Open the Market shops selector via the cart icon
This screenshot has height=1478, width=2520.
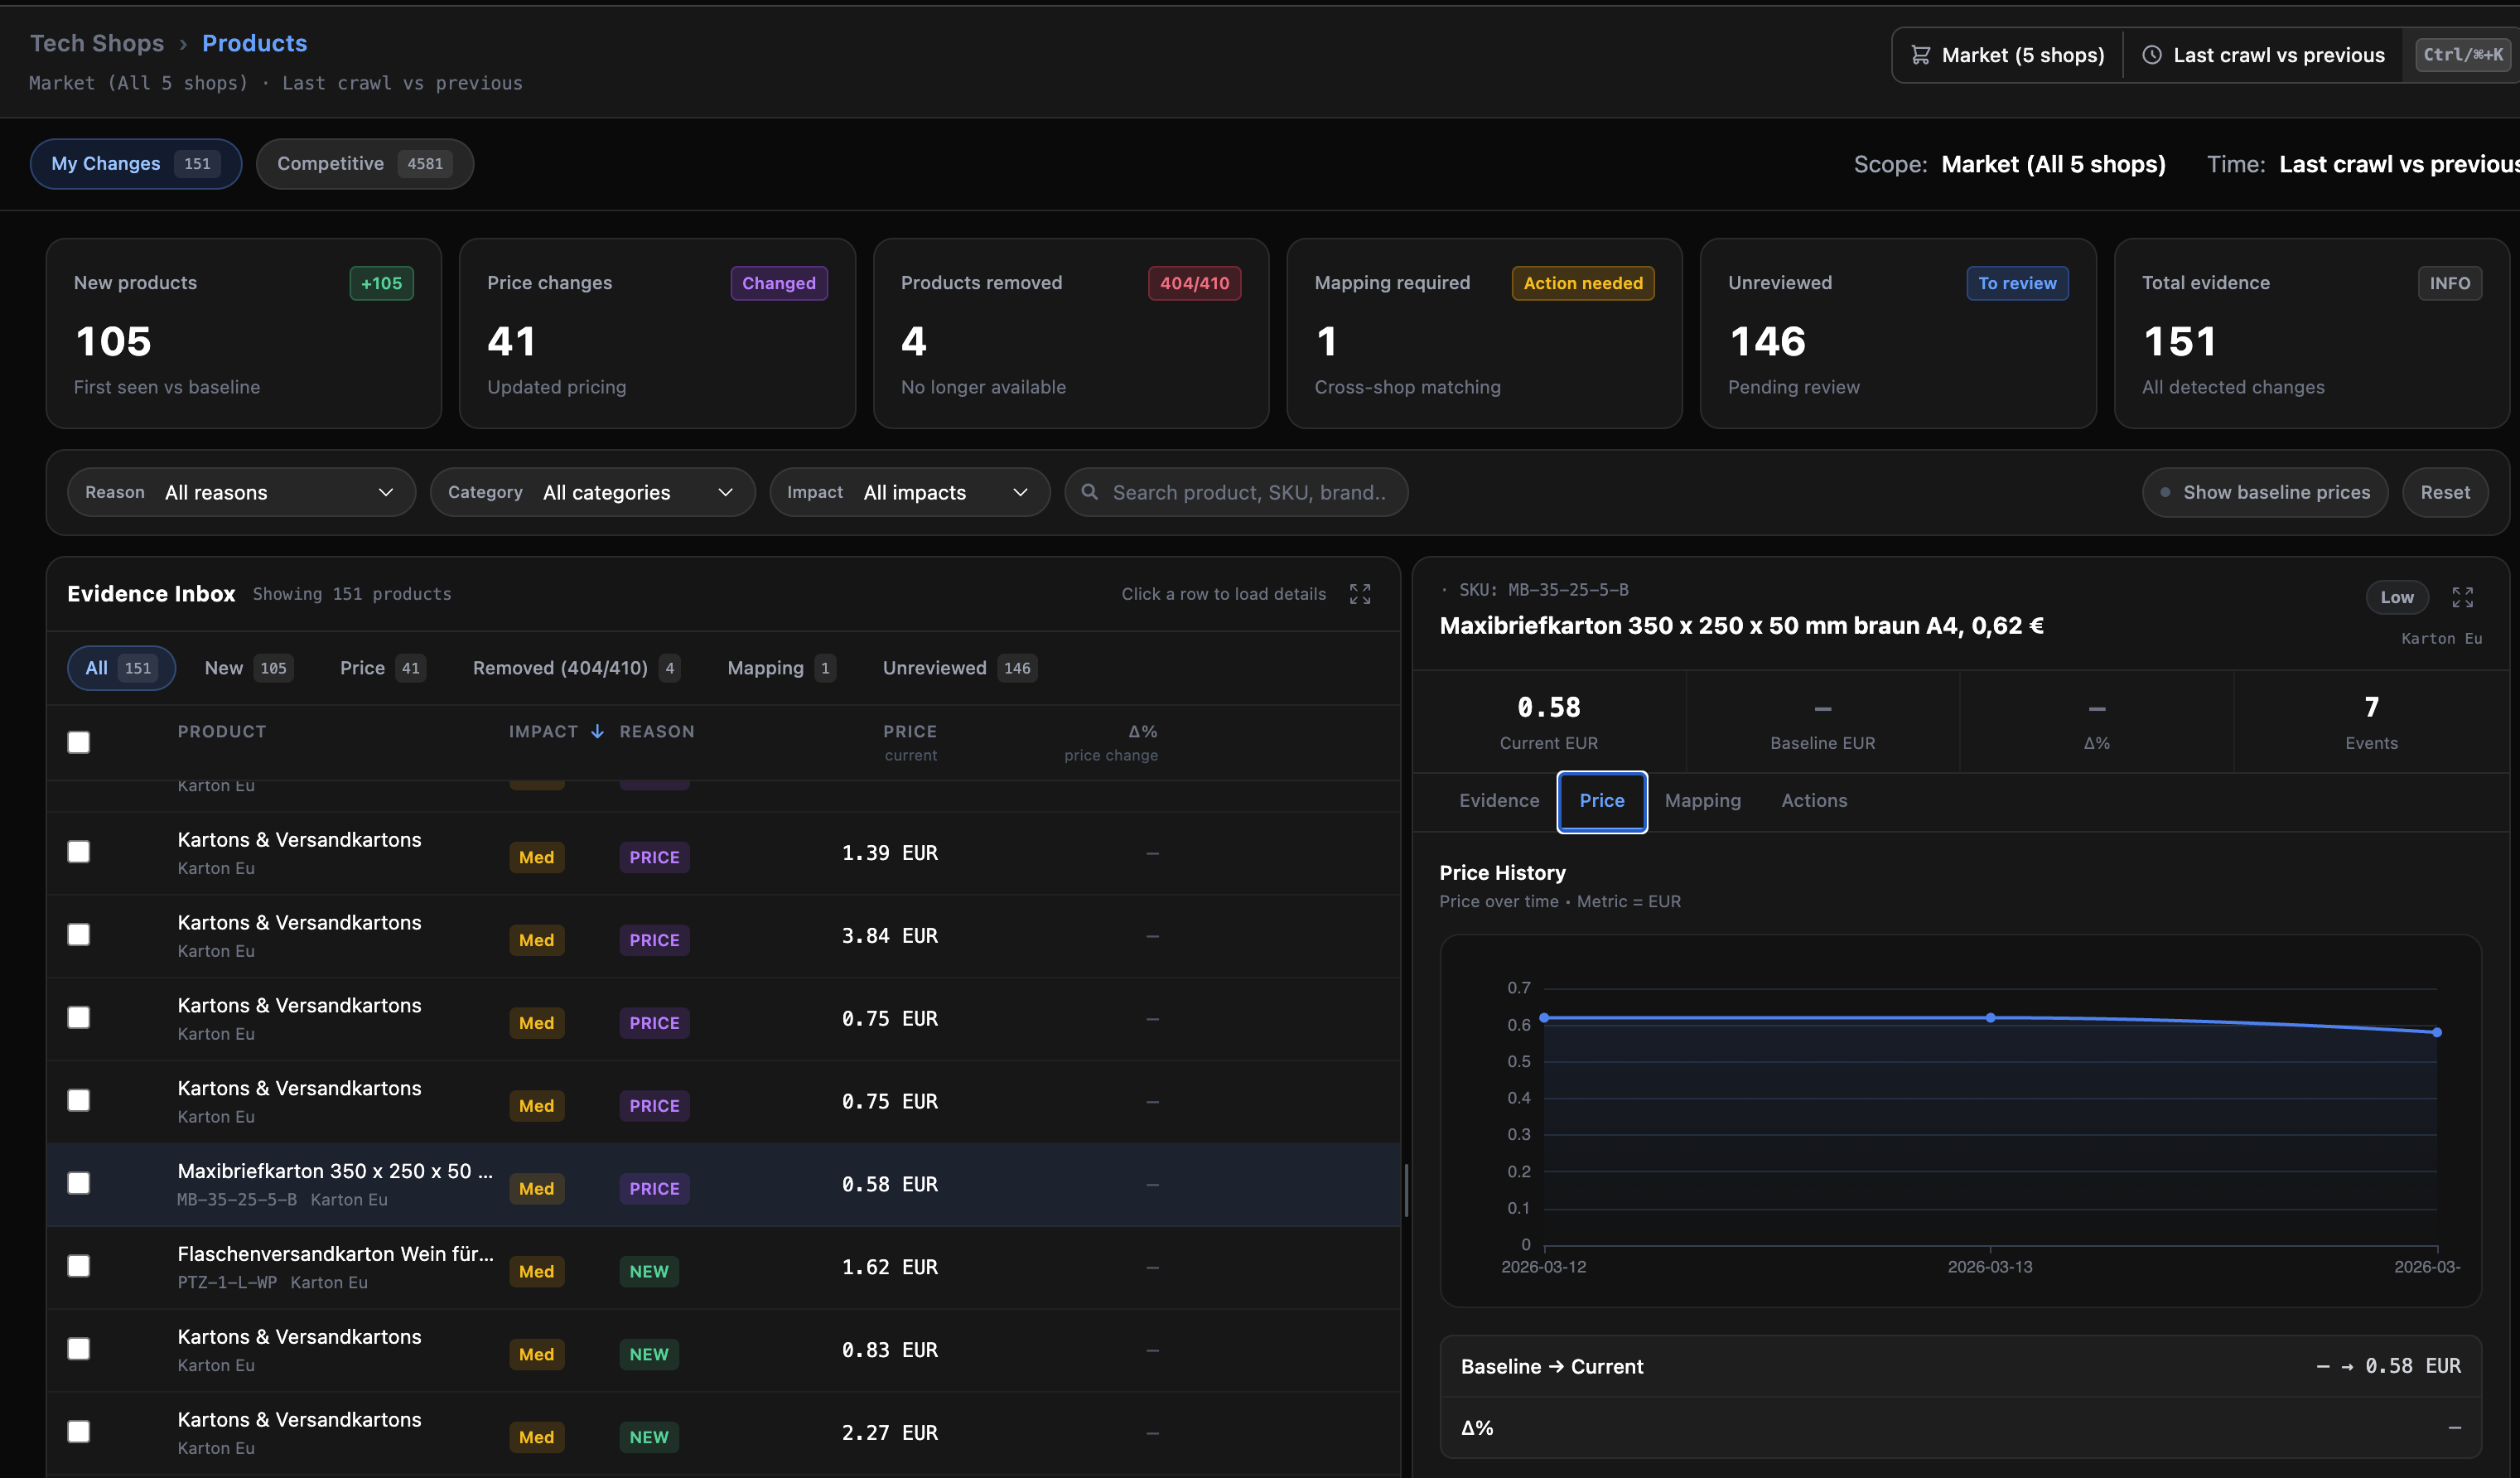tap(1922, 55)
